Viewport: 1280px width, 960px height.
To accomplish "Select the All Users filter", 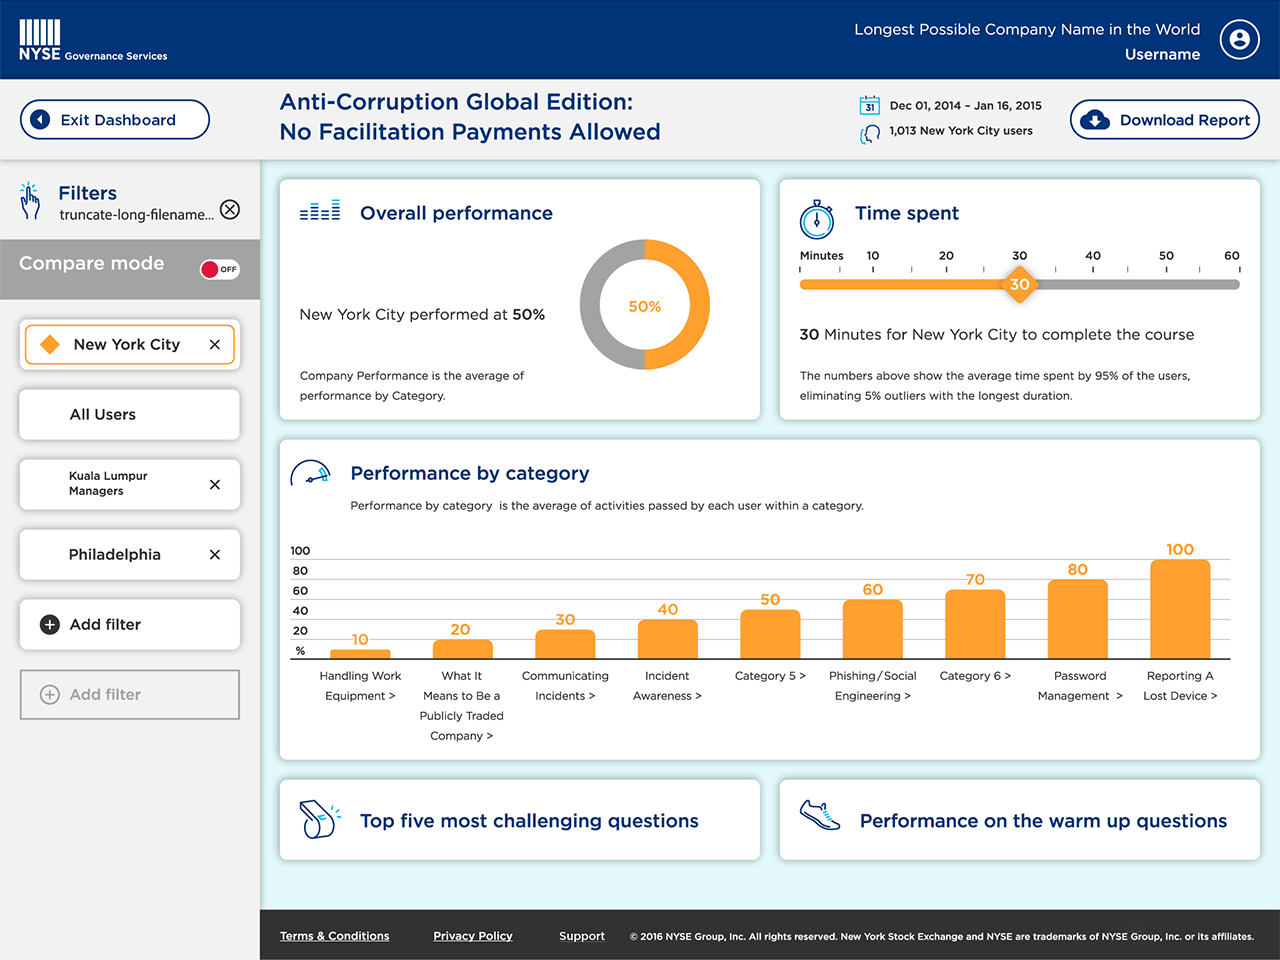I will pyautogui.click(x=129, y=415).
